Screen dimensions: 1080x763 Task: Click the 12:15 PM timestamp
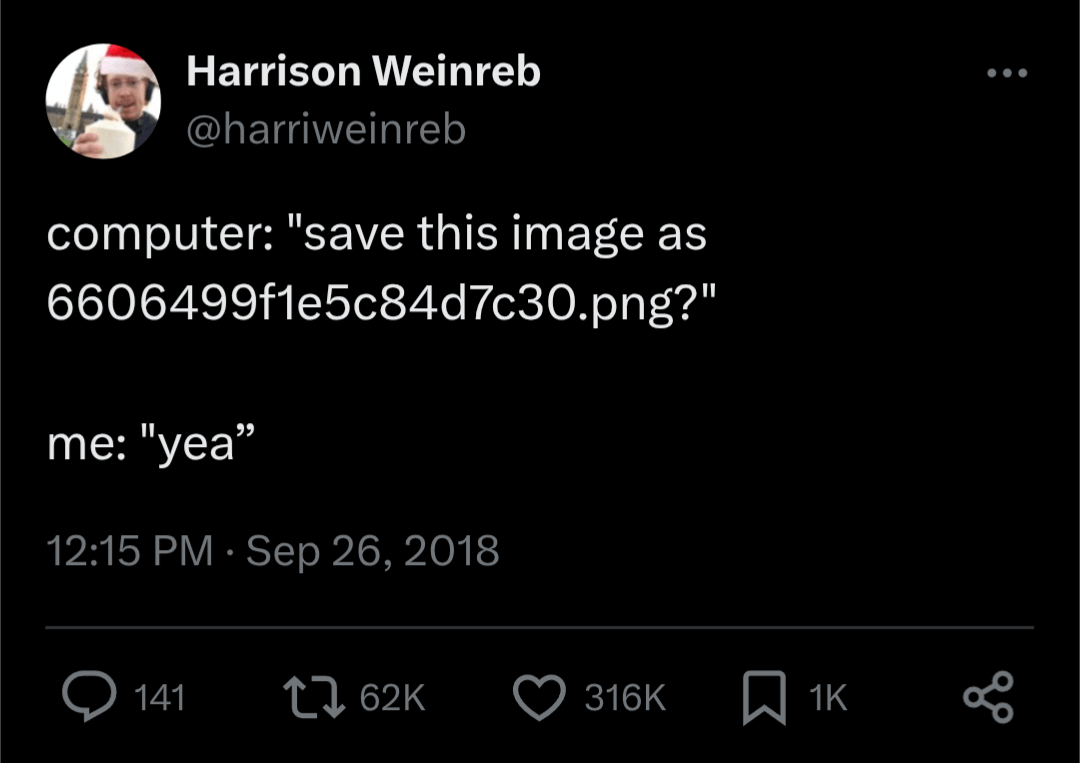click(130, 550)
